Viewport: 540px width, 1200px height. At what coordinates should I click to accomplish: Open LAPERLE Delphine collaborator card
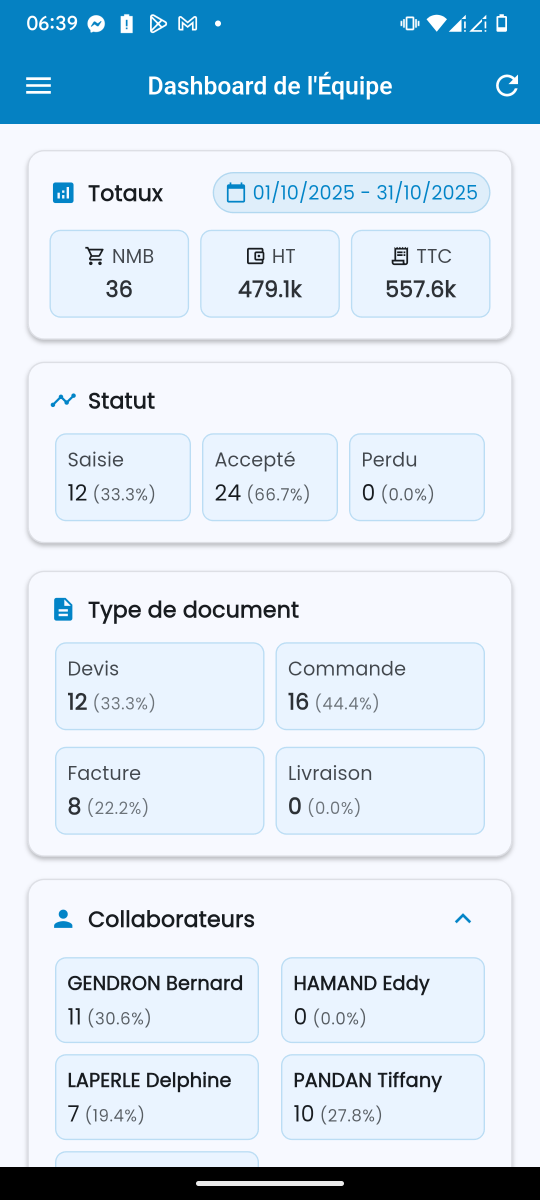tap(157, 1097)
